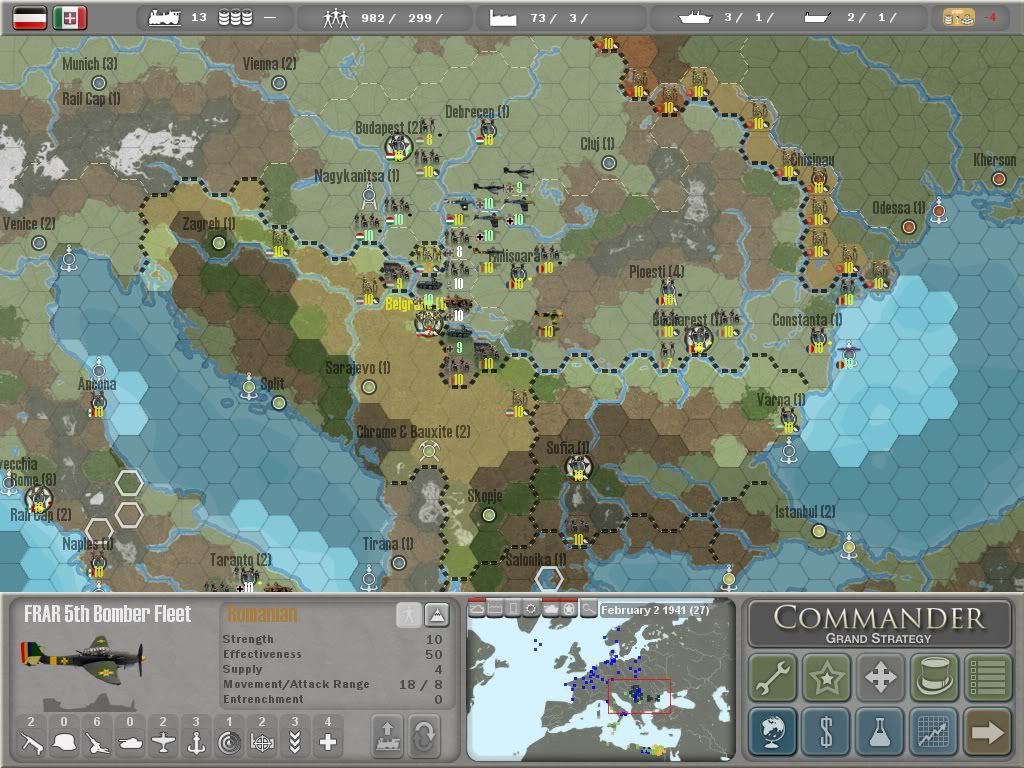Click the plus cross stat icon
Viewport: 1024px width, 768px height.
pos(328,743)
